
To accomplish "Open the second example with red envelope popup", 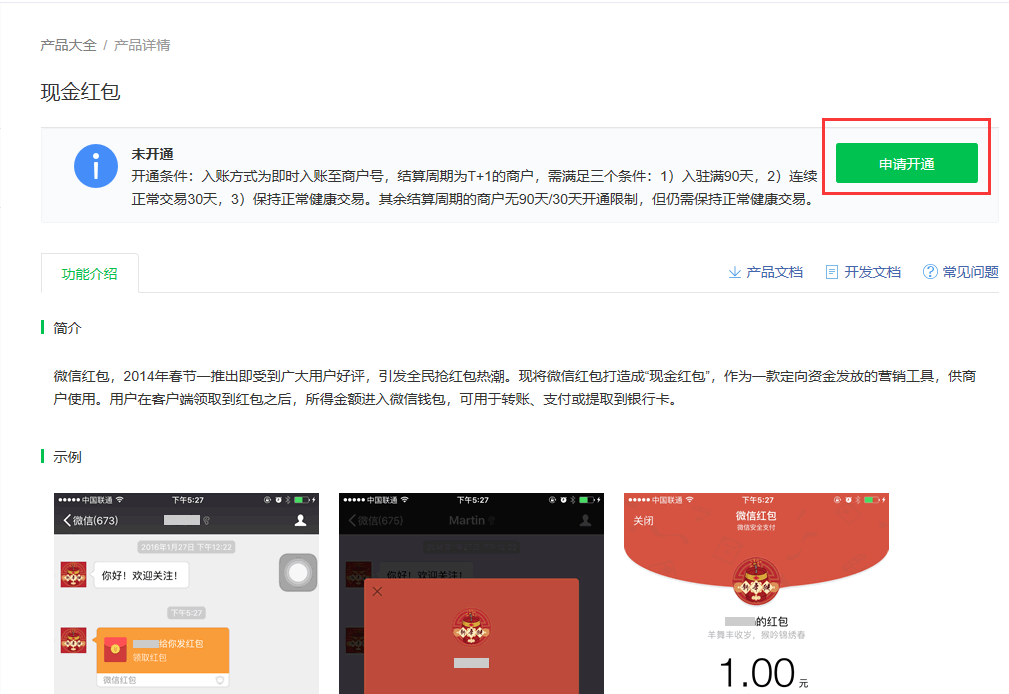I will tap(471, 594).
